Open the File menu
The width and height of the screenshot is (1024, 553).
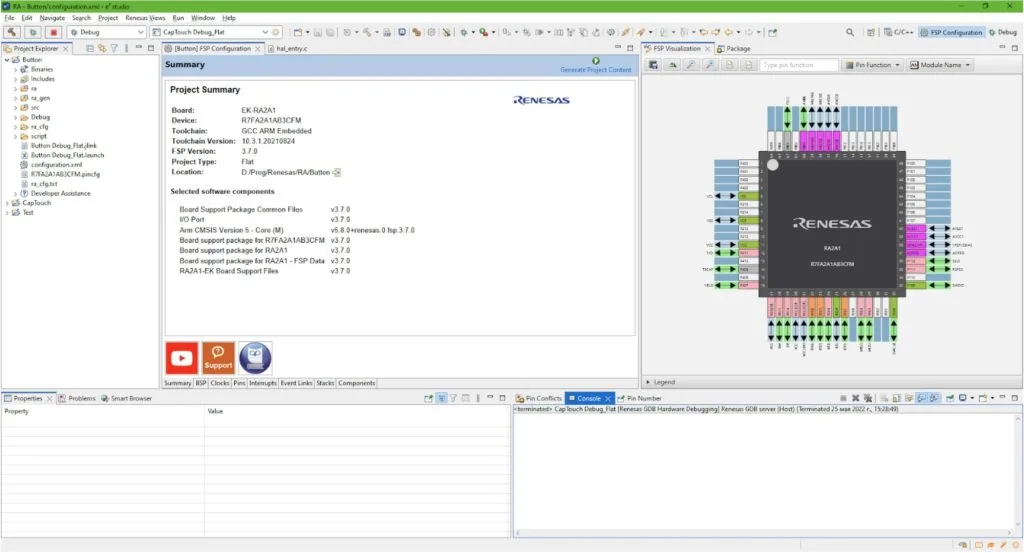point(9,18)
